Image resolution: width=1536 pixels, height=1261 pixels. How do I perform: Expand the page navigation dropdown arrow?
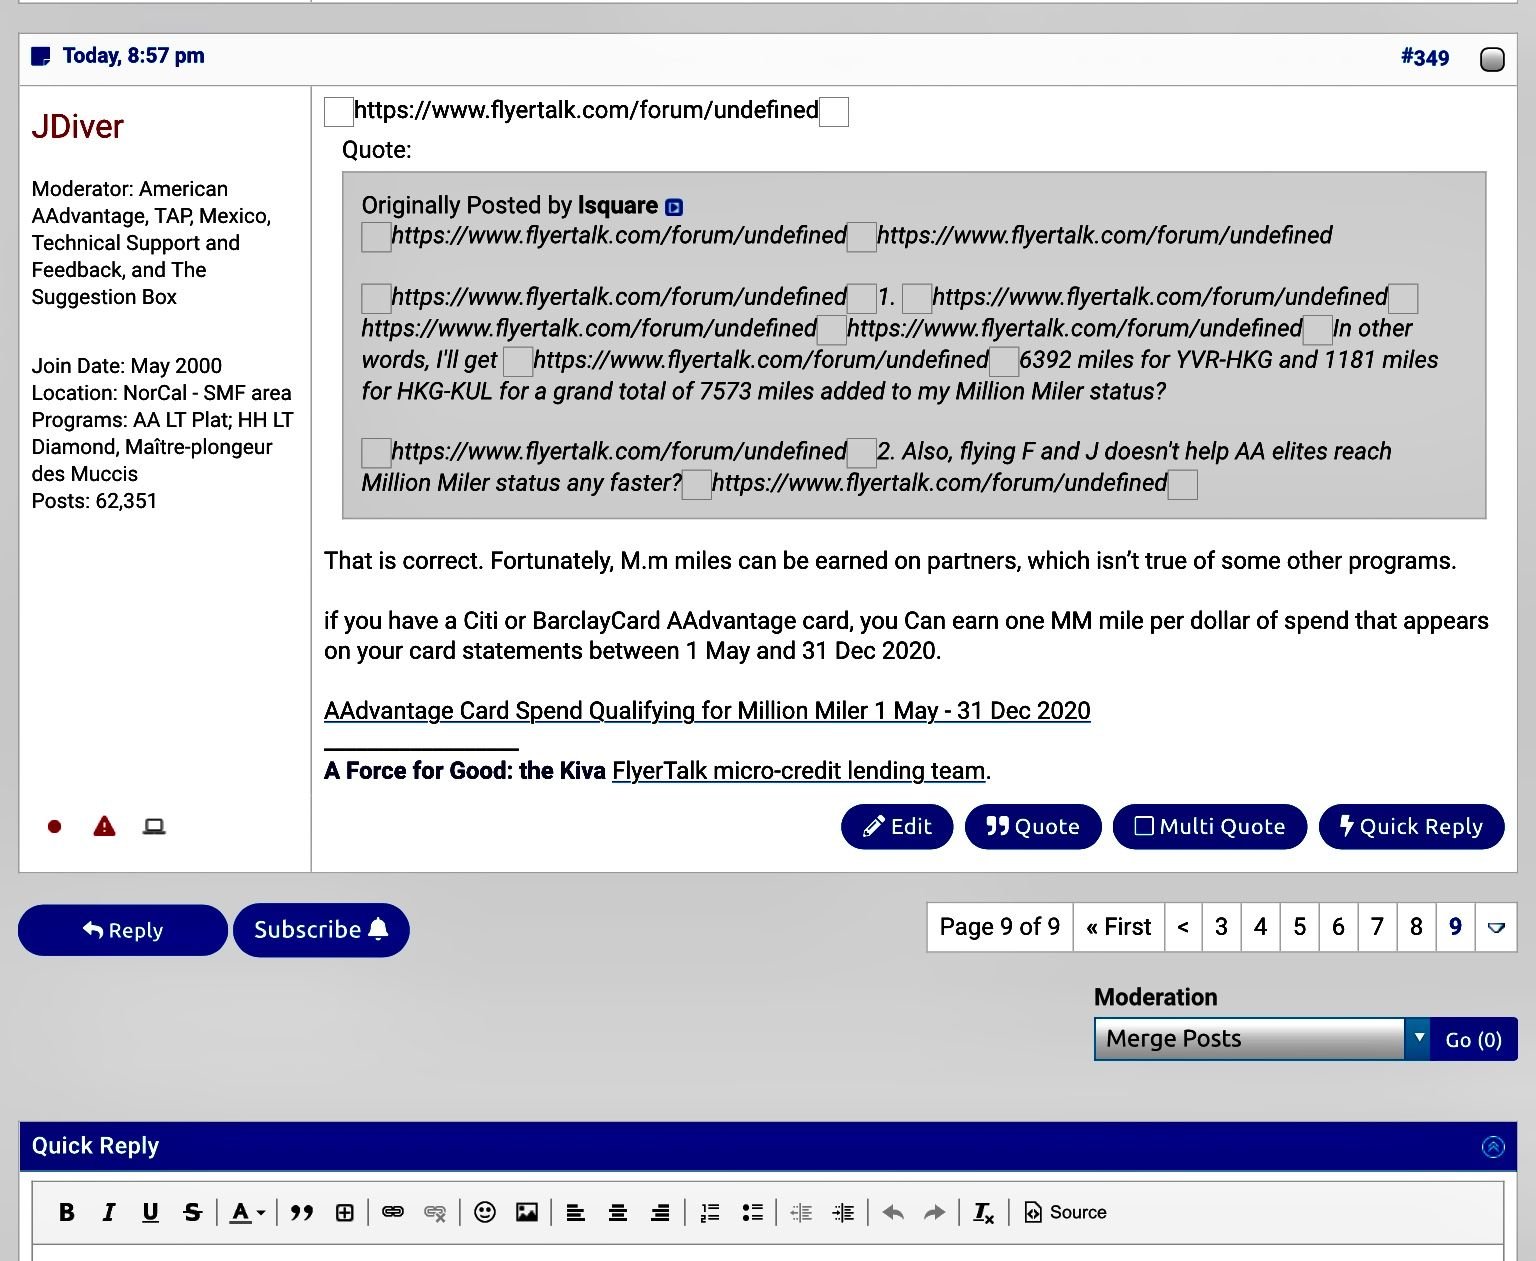pyautogui.click(x=1496, y=927)
